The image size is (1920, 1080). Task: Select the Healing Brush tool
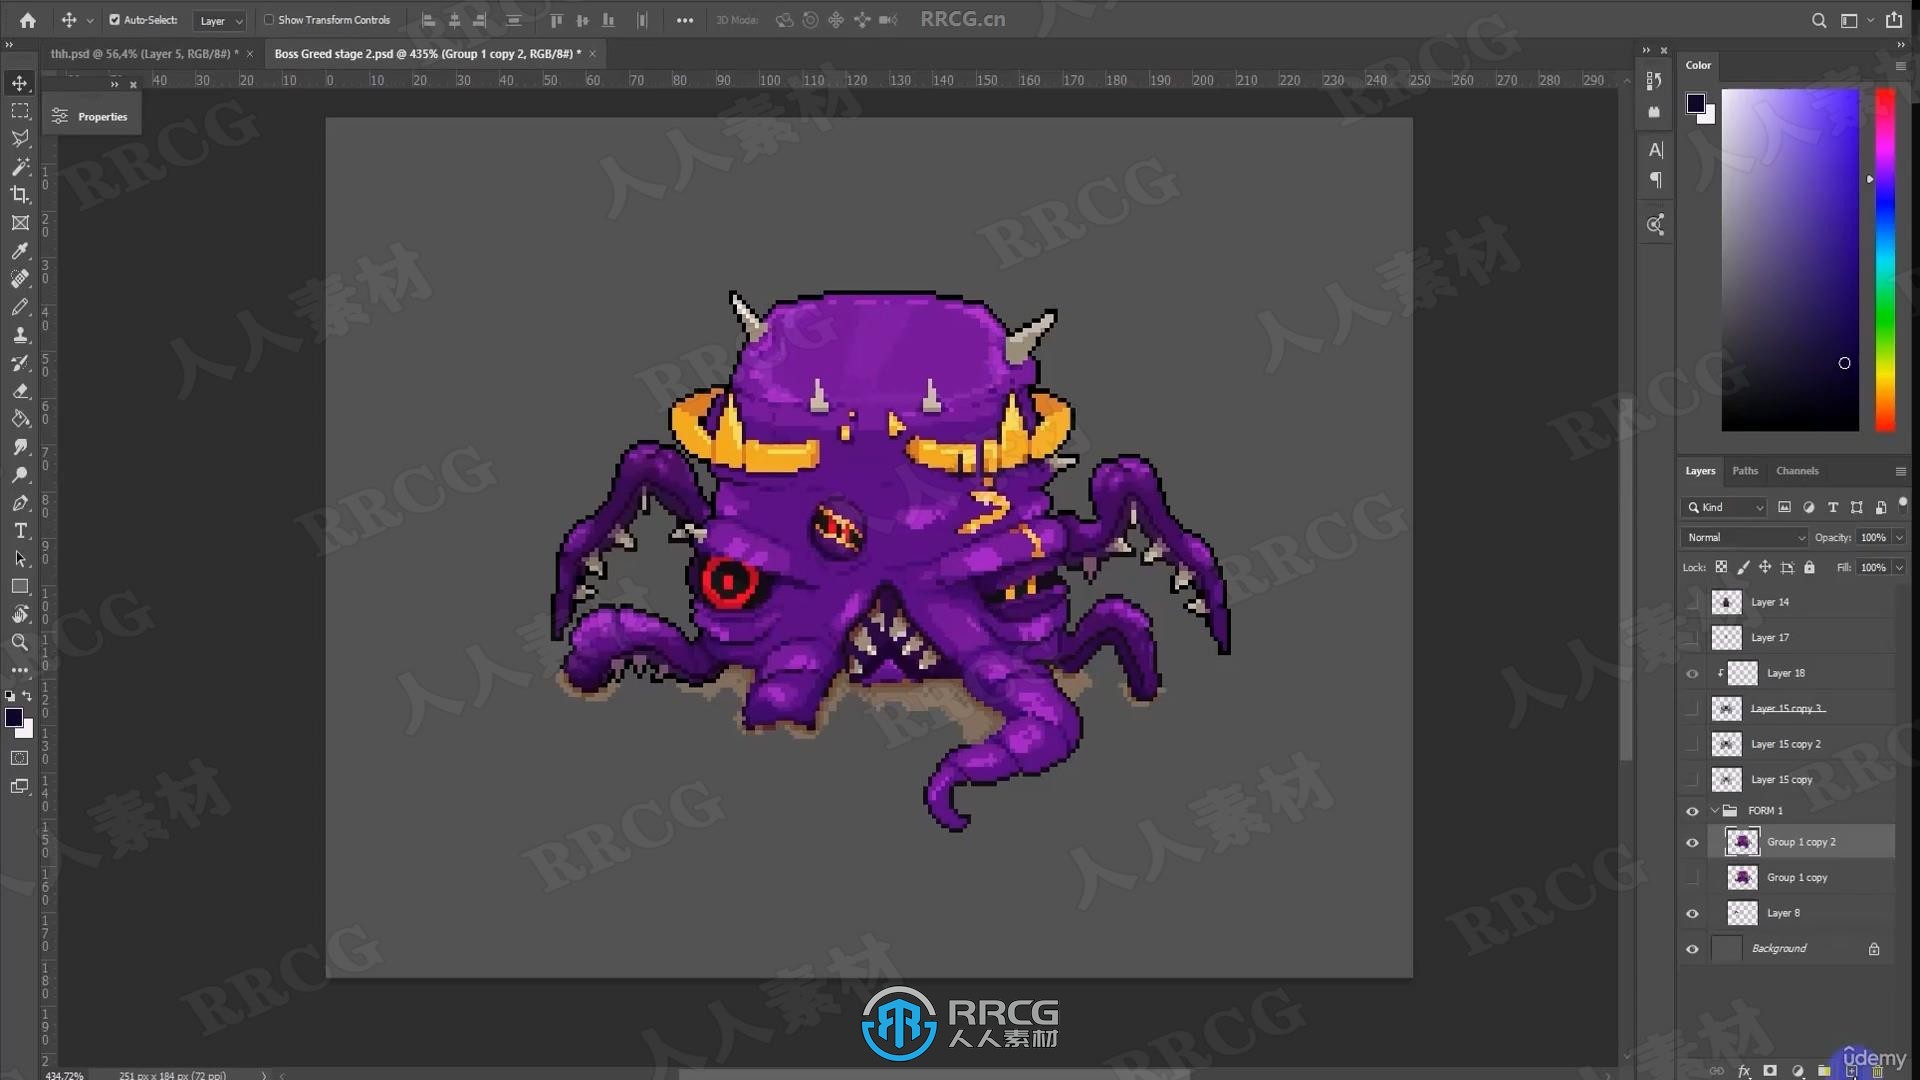[20, 279]
